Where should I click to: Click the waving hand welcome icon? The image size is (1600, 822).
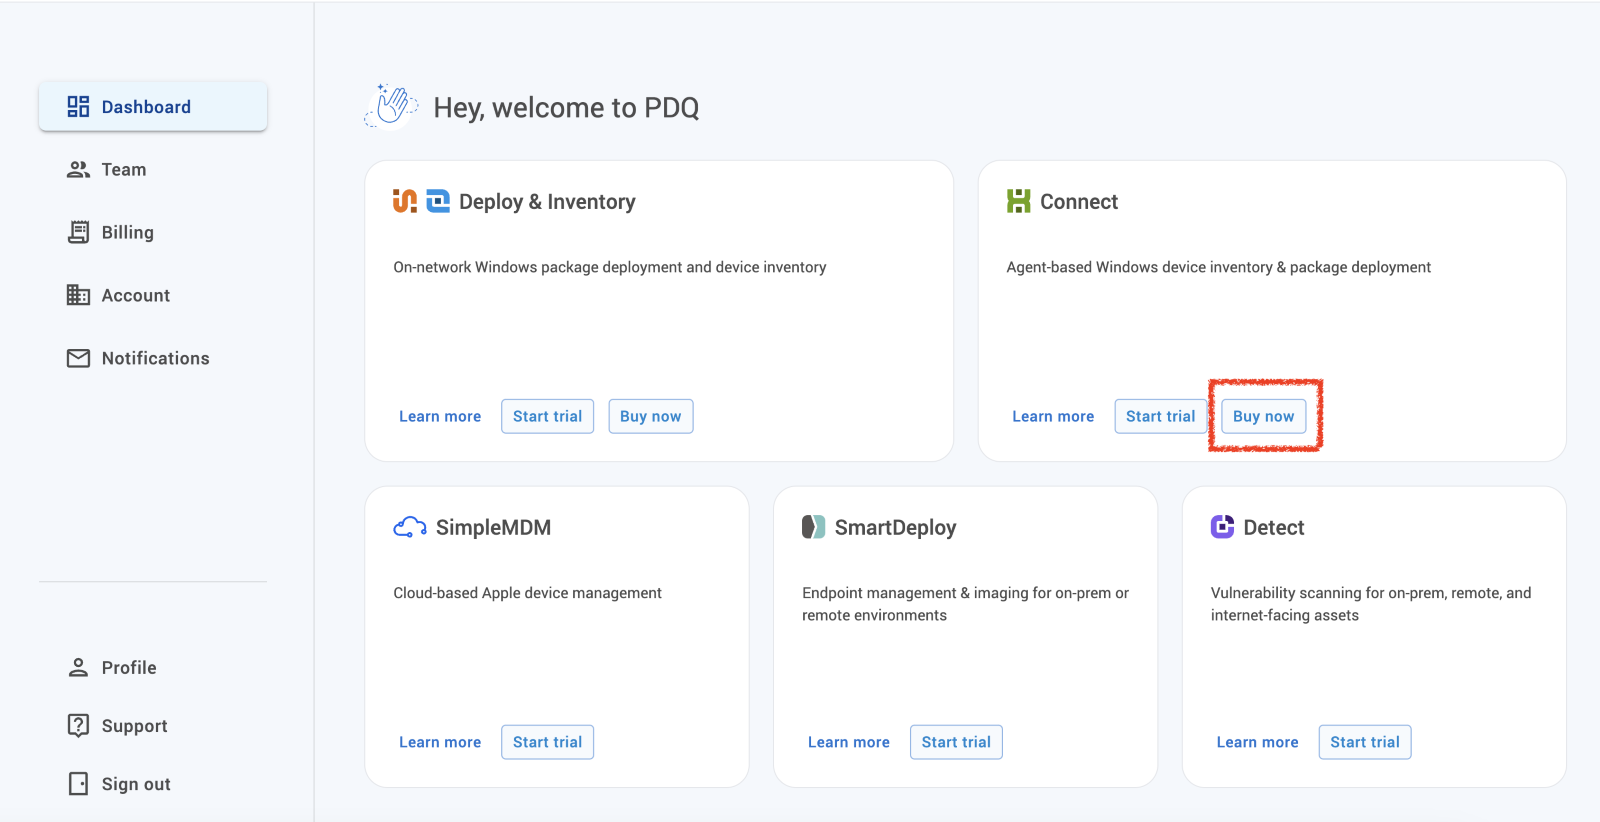[x=391, y=107]
